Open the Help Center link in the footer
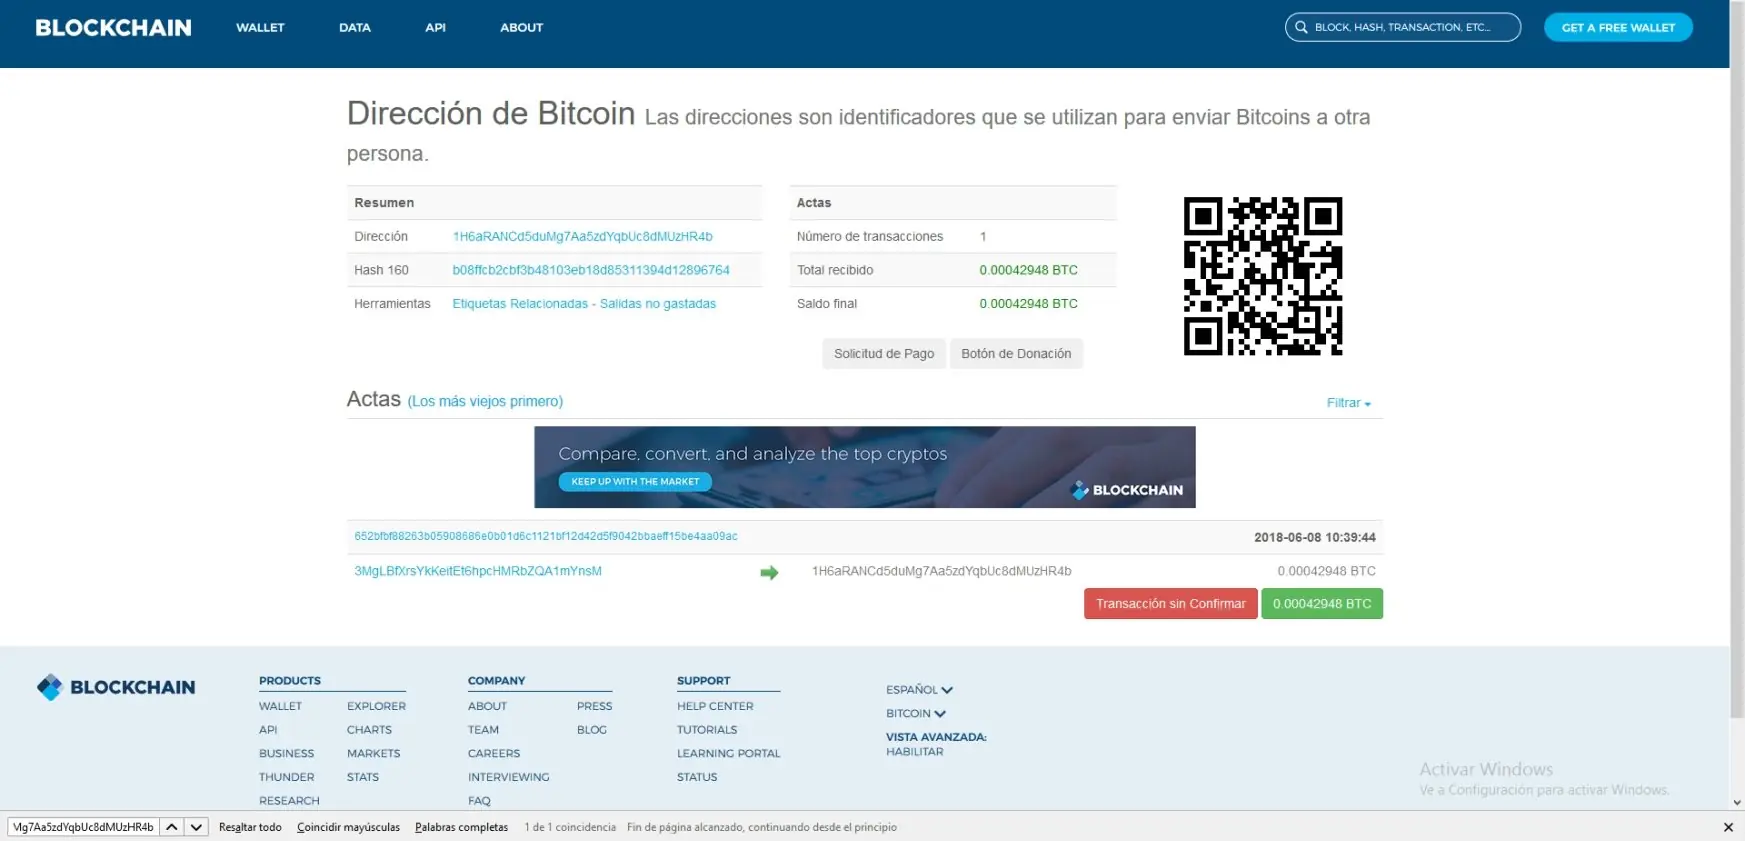 (715, 706)
